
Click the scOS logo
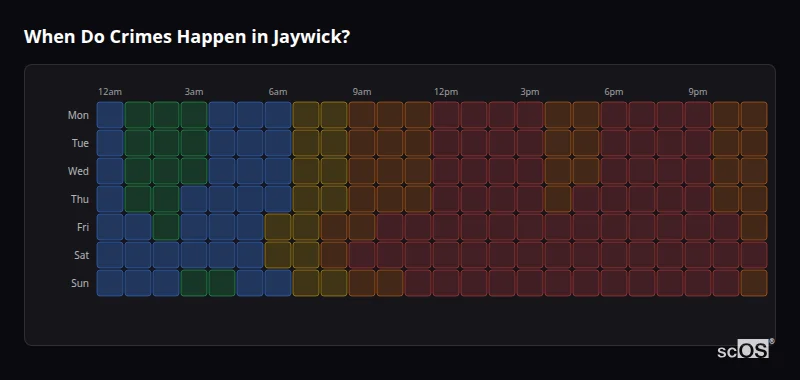(x=746, y=349)
